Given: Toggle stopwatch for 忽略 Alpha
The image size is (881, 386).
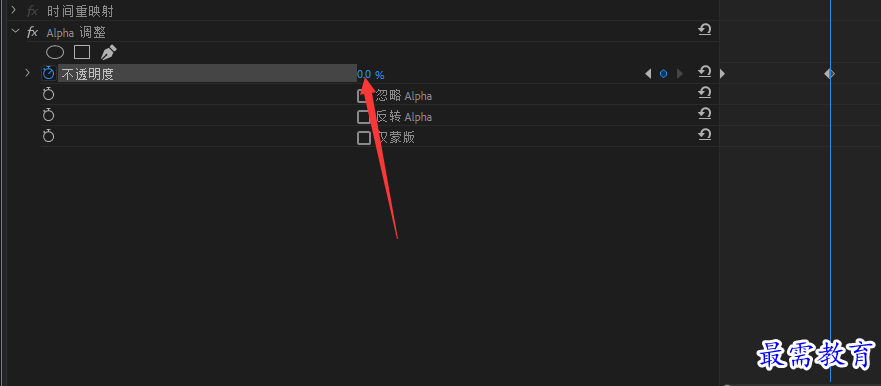Looking at the screenshot, I should [49, 94].
